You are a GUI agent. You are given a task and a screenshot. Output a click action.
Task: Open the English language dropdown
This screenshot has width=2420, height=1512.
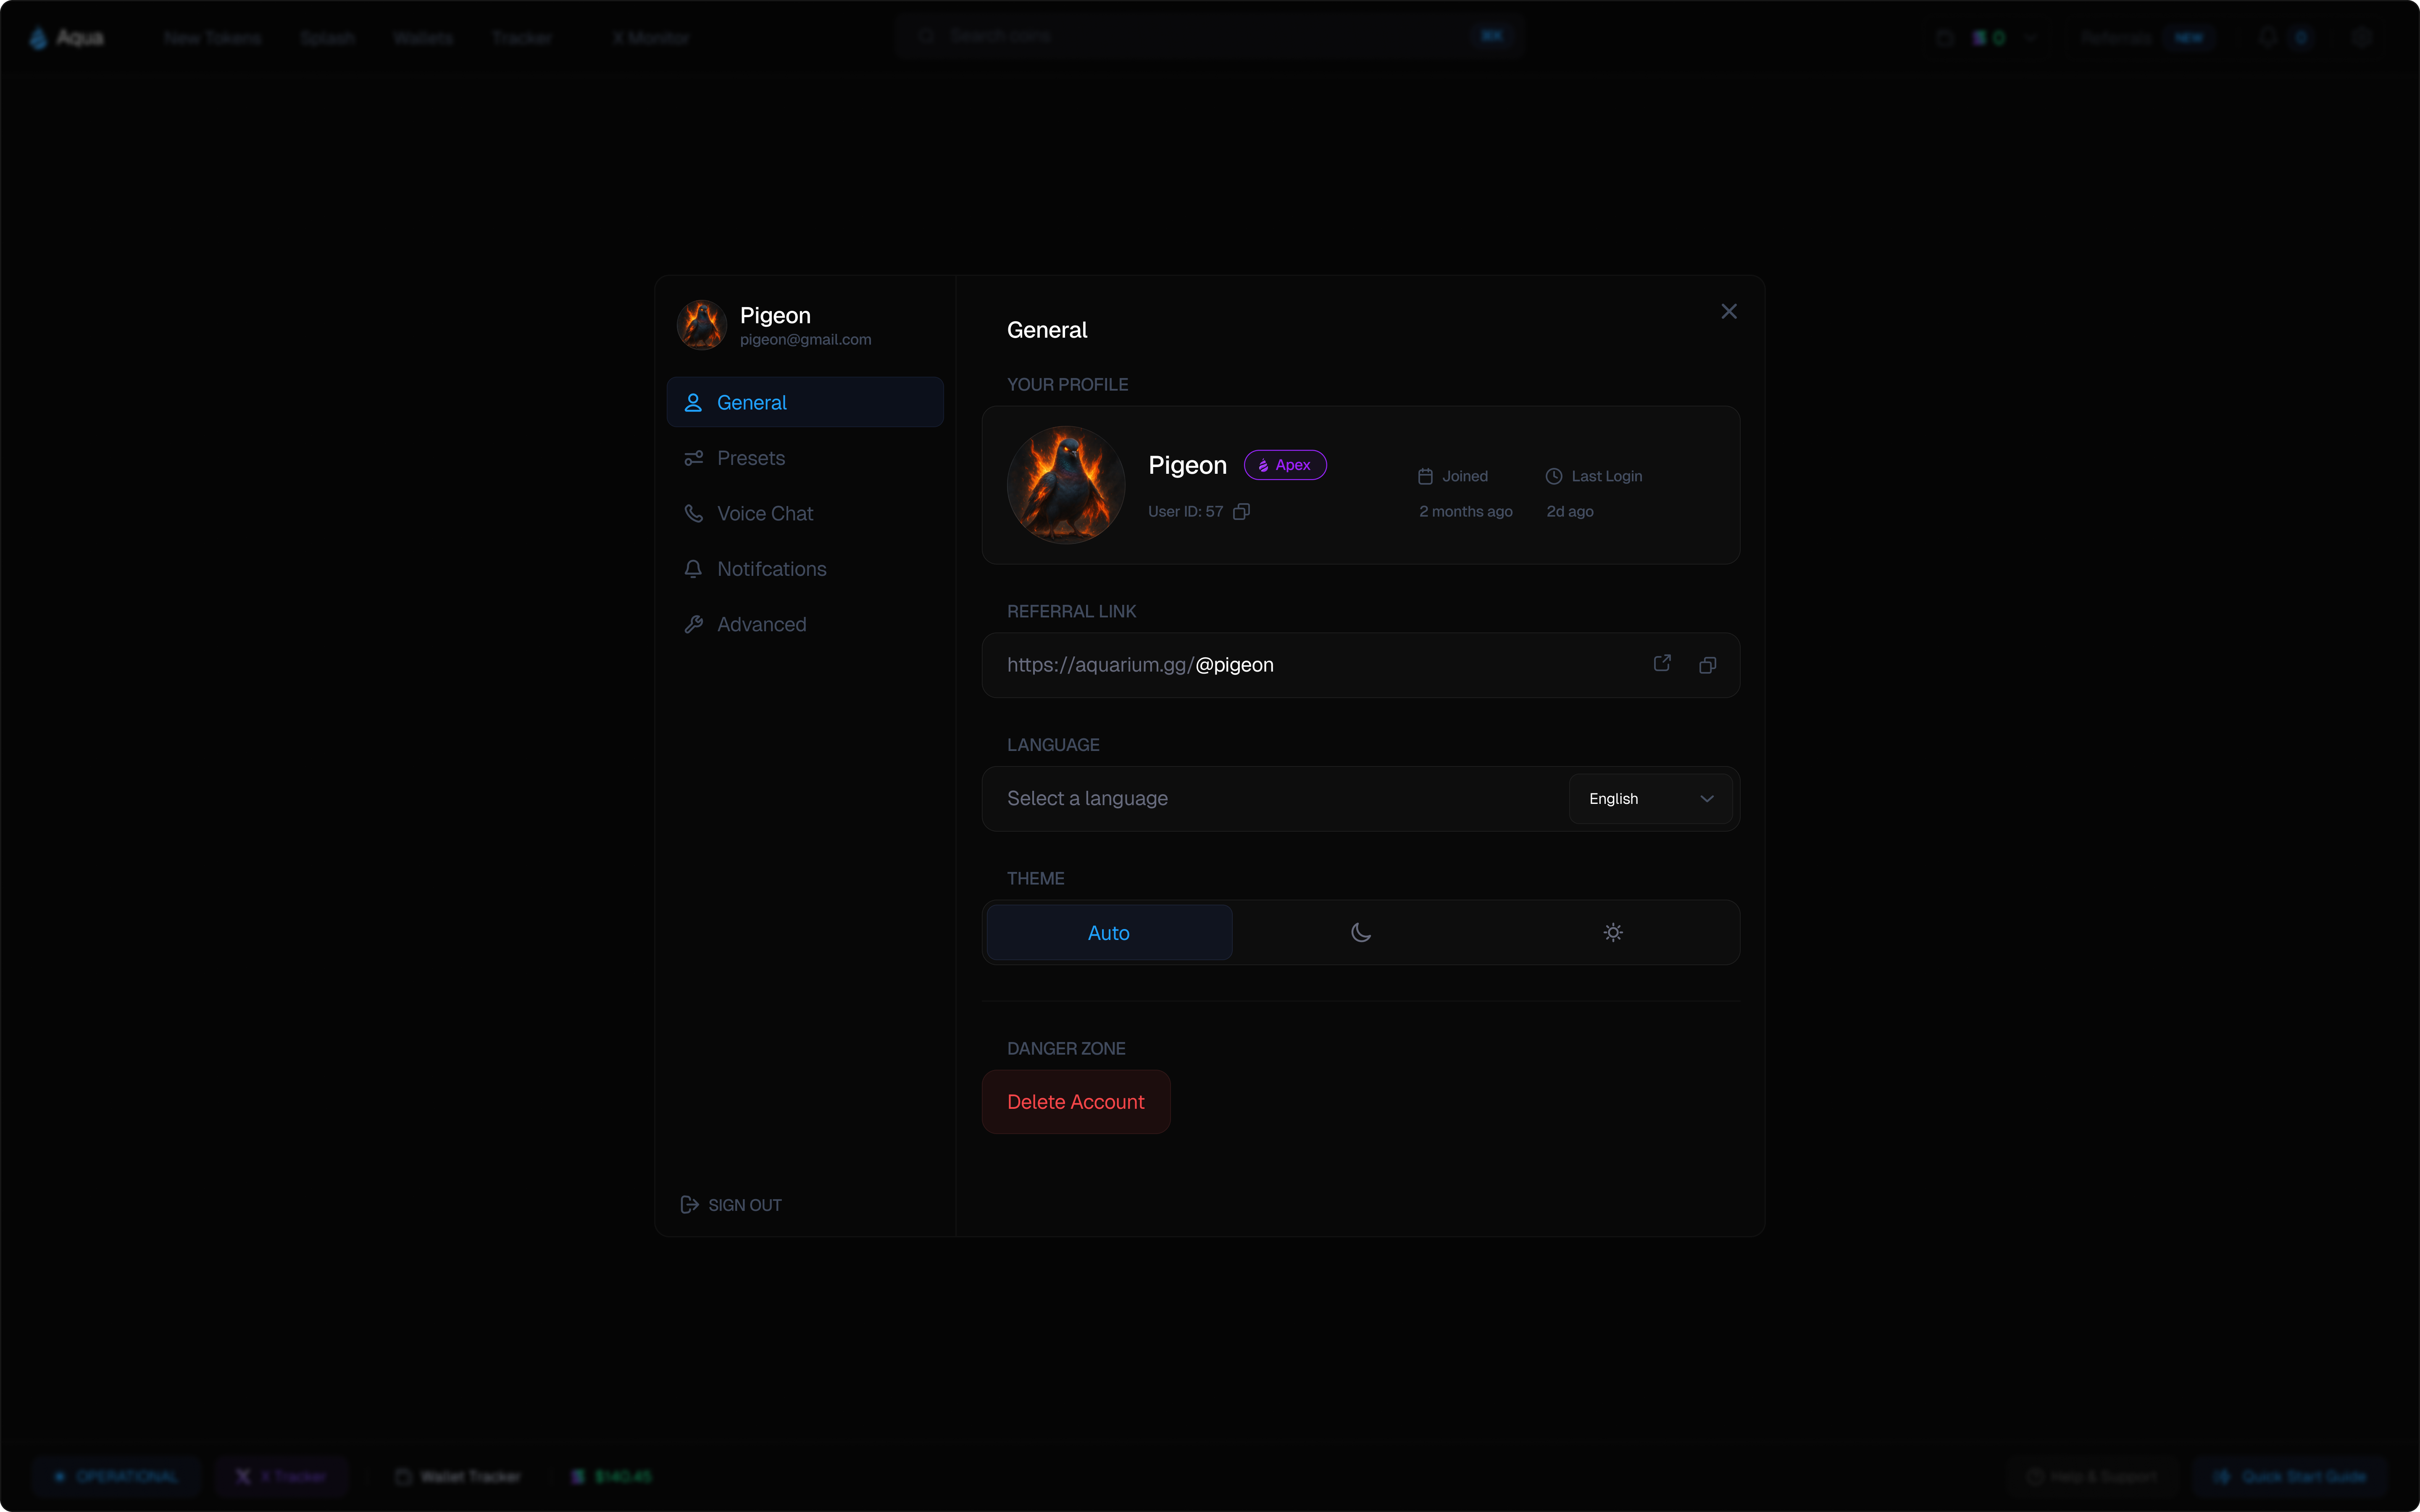(1650, 799)
